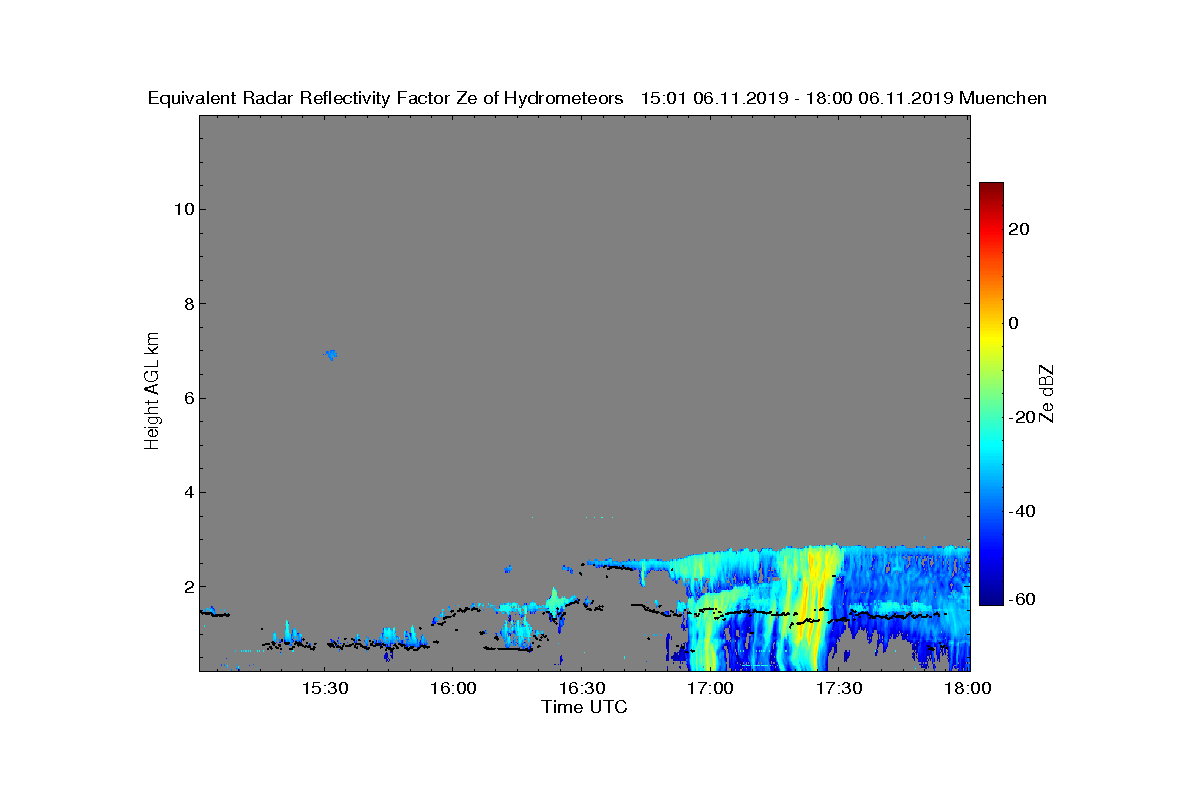The height and width of the screenshot is (800, 1200).
Task: Click the isolated blue echo near 7 km
Action: [x=331, y=354]
